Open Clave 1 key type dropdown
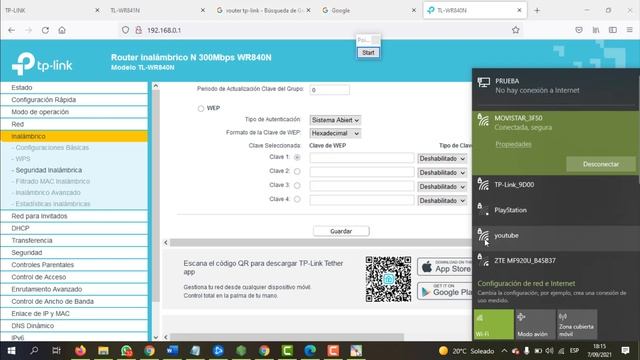Image resolution: width=640 pixels, height=360 pixels. 442,158
